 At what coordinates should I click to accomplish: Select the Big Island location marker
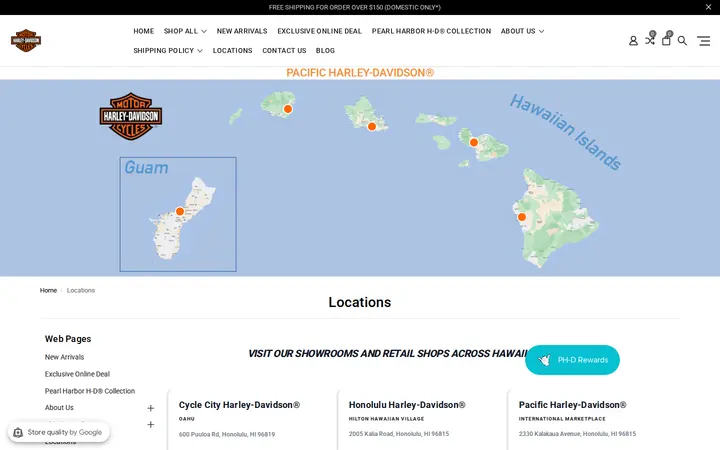522,217
